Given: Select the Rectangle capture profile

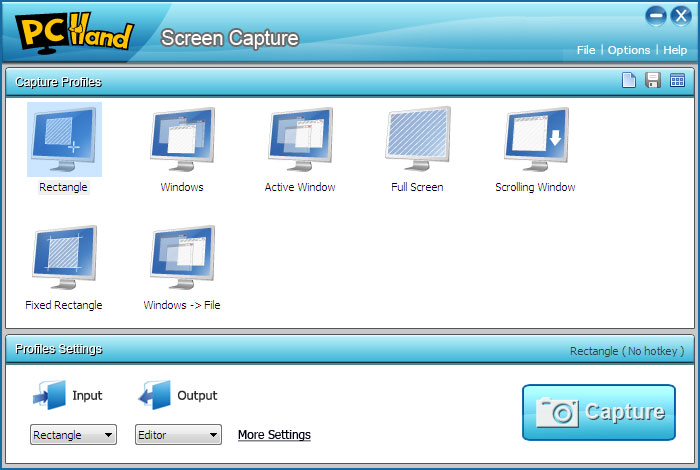Looking at the screenshot, I should [x=64, y=140].
